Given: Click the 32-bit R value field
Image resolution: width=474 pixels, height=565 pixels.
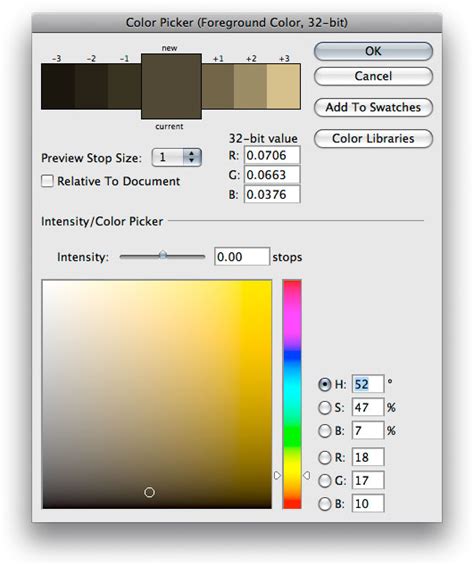Looking at the screenshot, I should pos(272,155).
